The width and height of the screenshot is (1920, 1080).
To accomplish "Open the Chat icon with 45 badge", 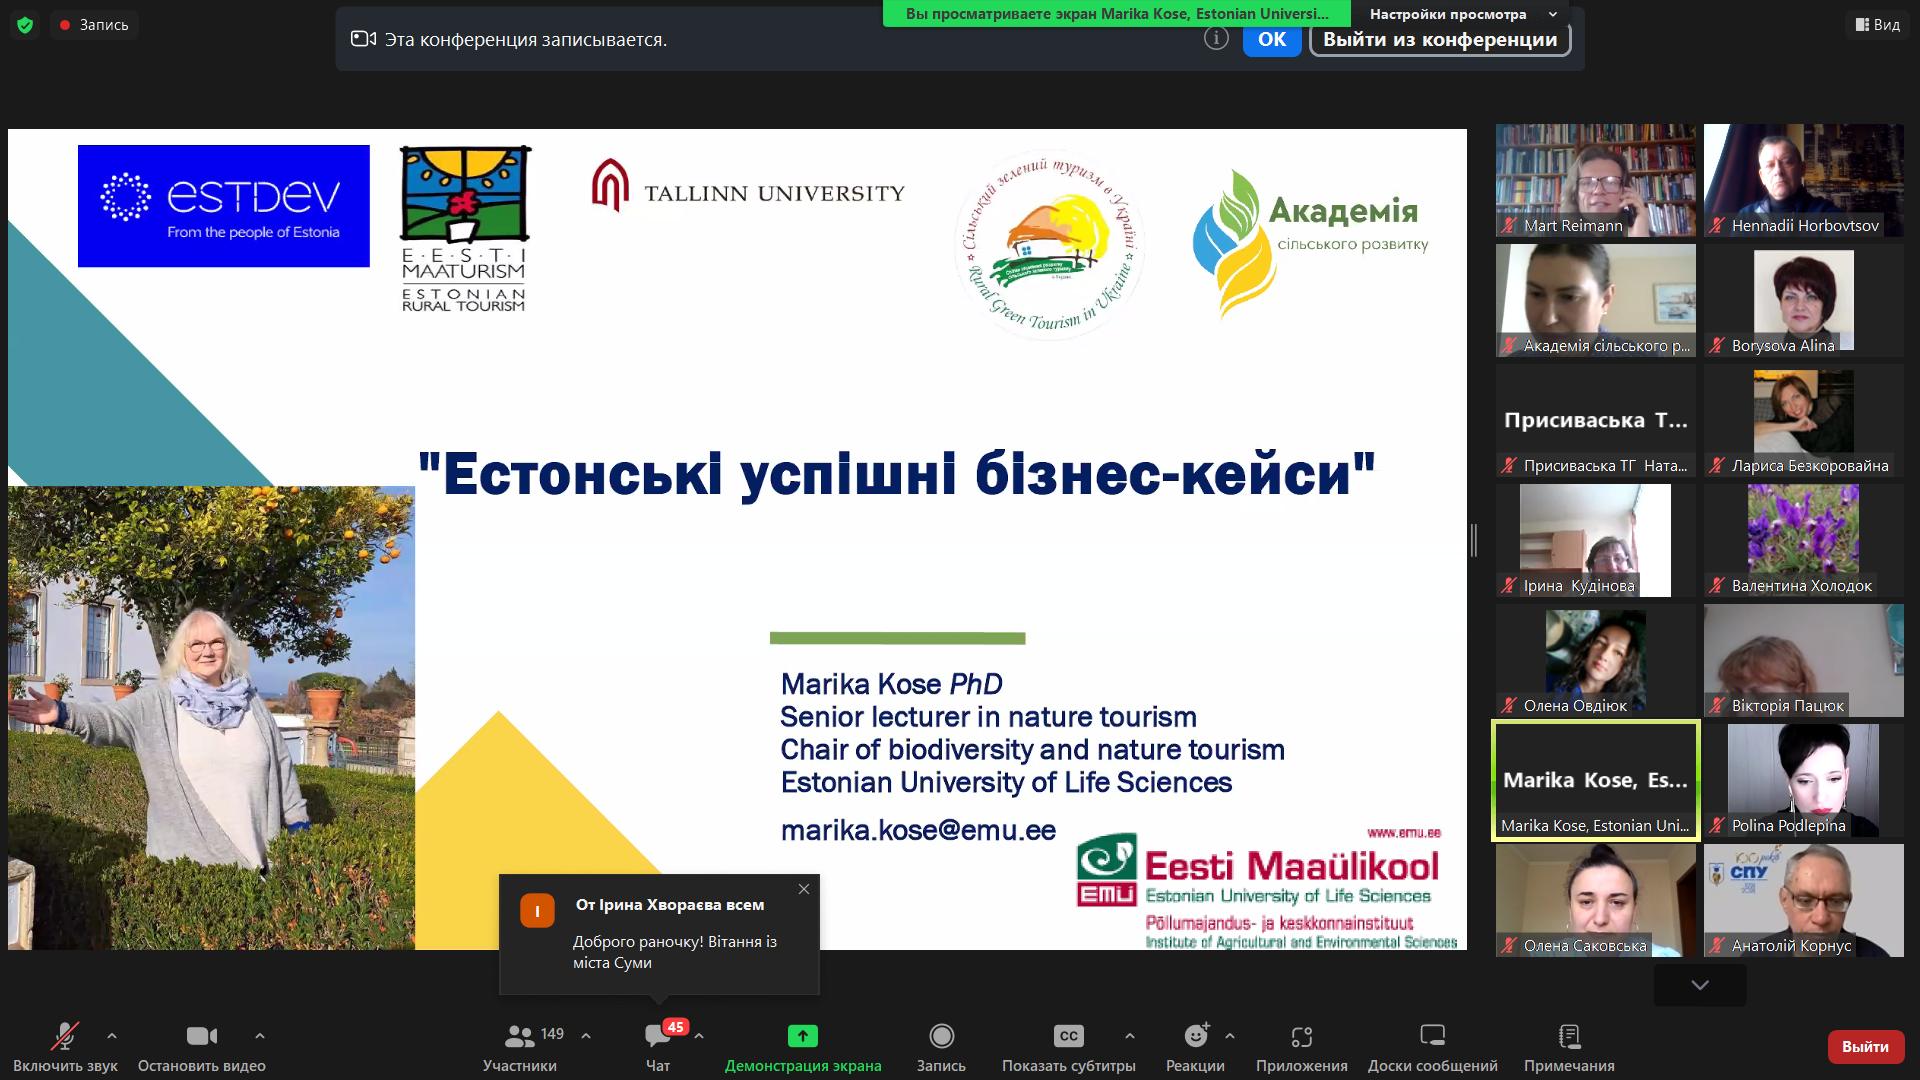I will click(x=658, y=1037).
